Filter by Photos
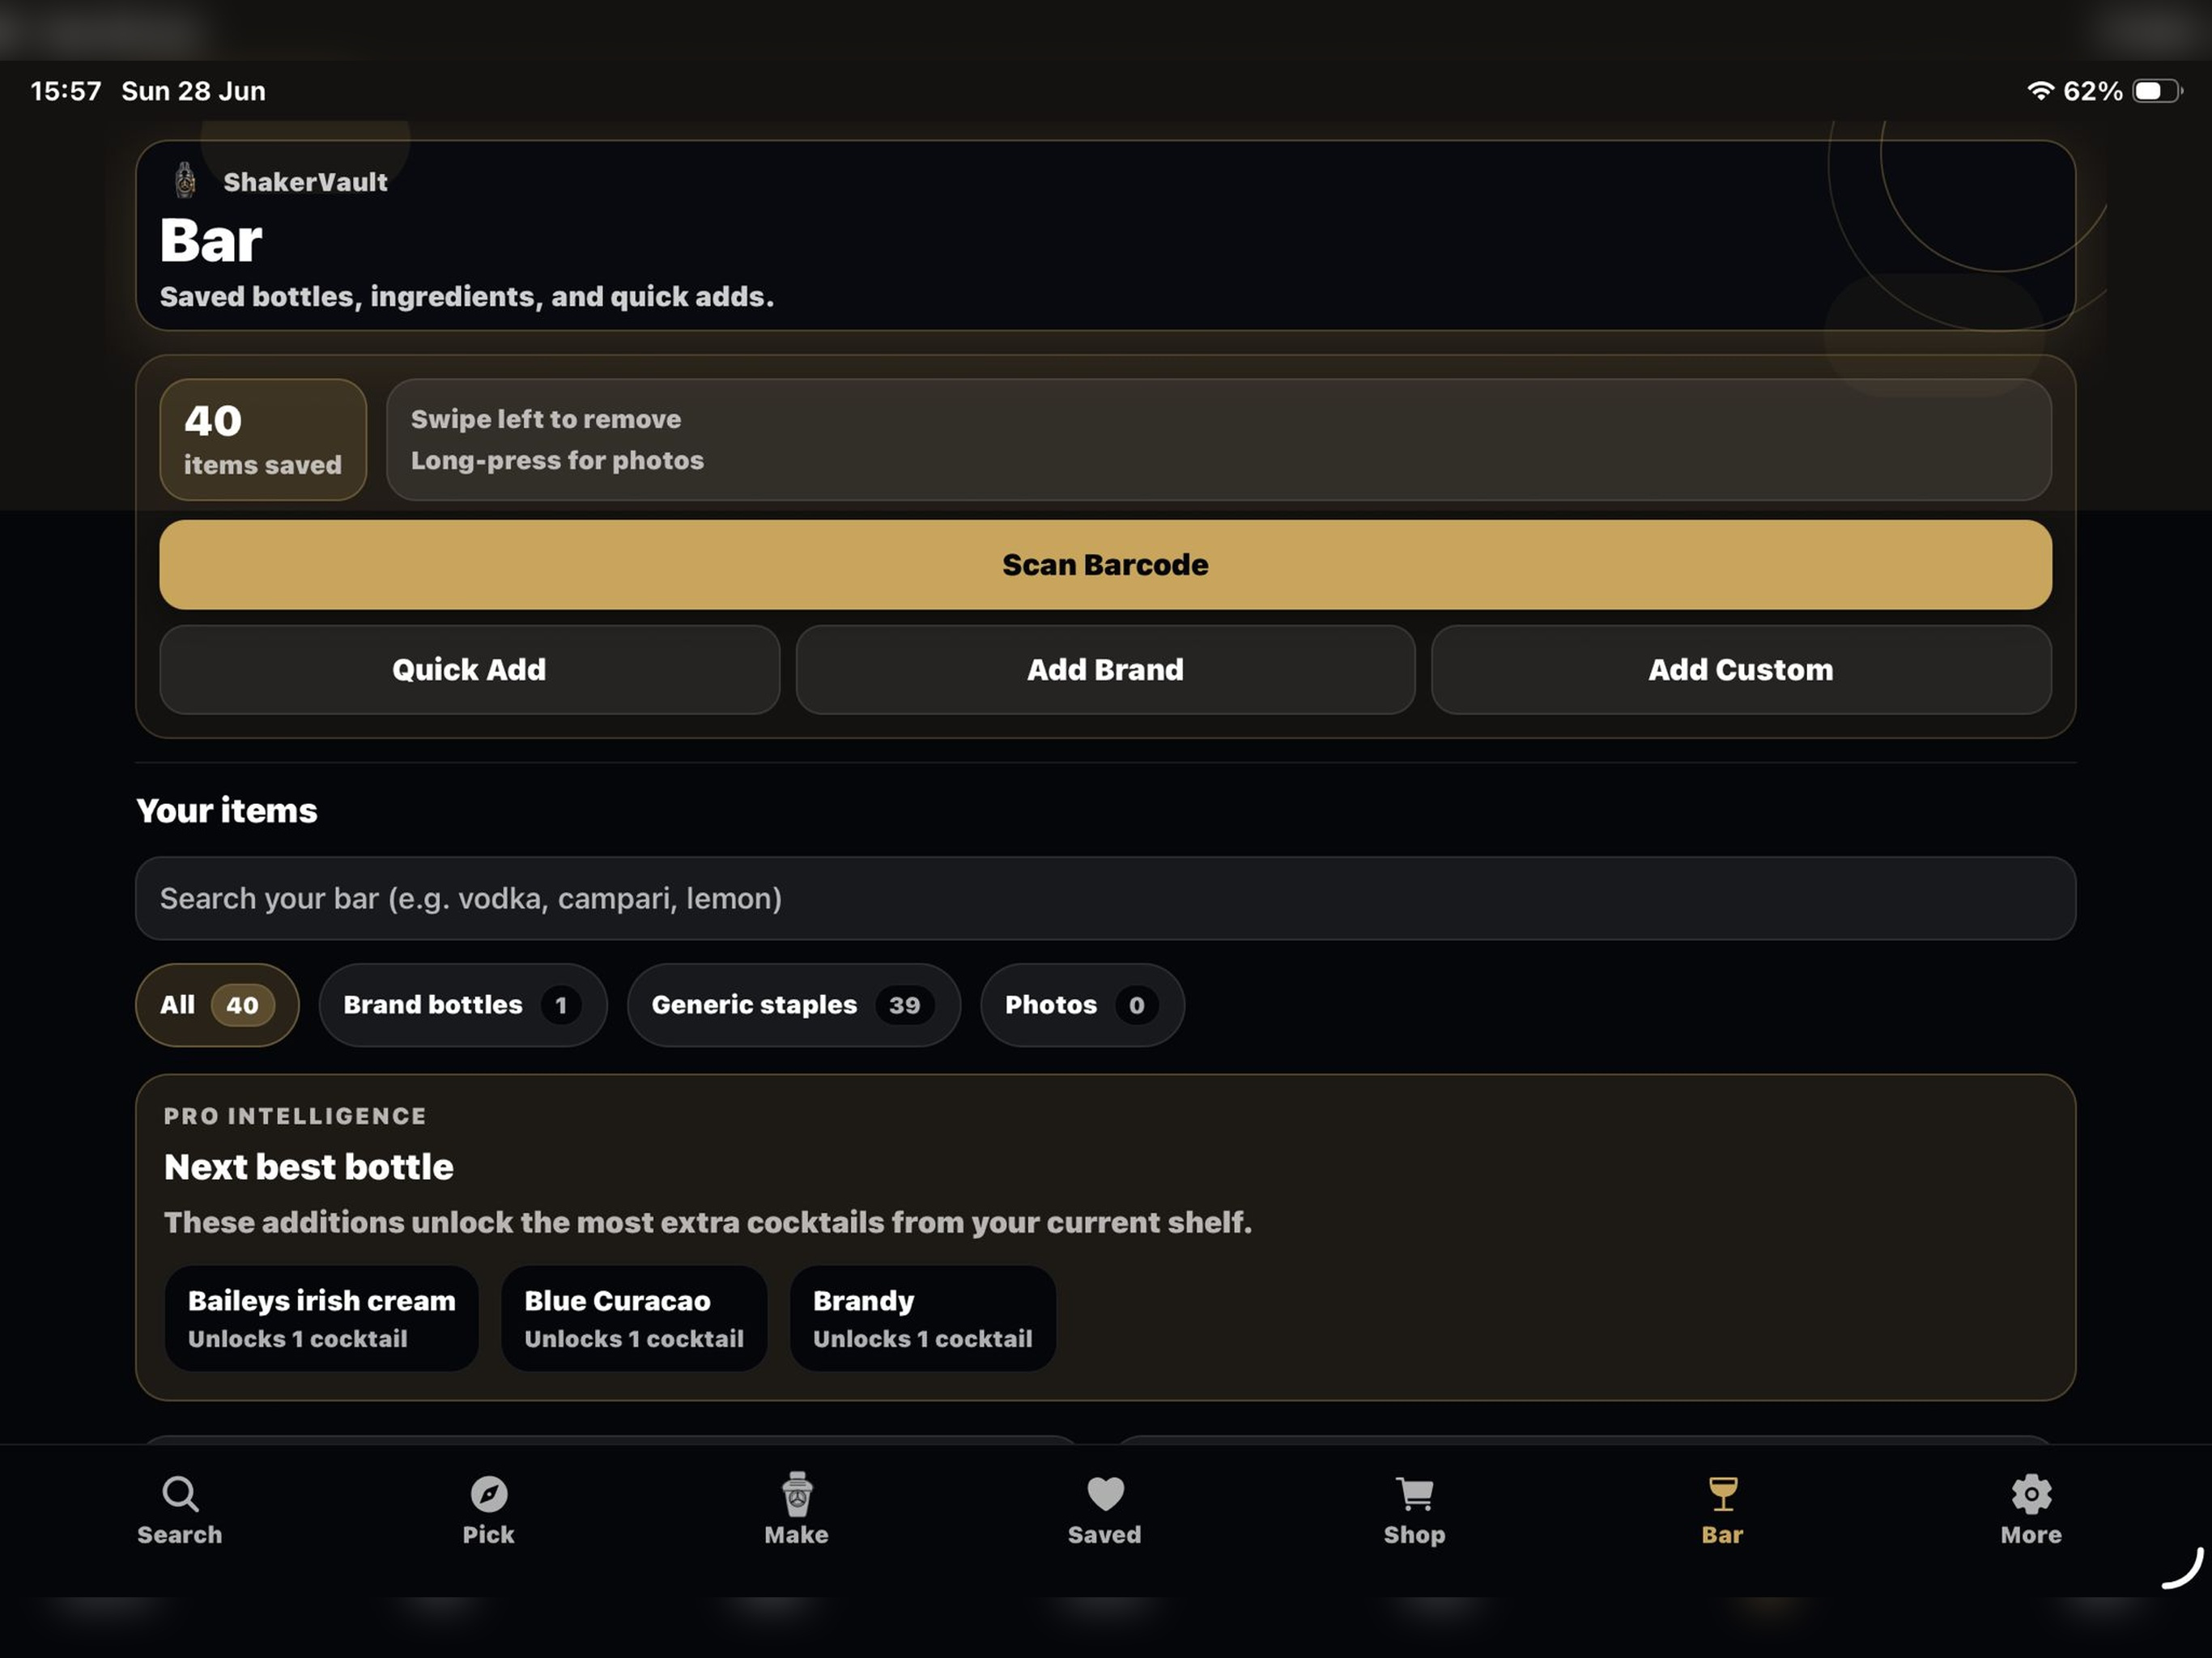 coord(1082,1005)
